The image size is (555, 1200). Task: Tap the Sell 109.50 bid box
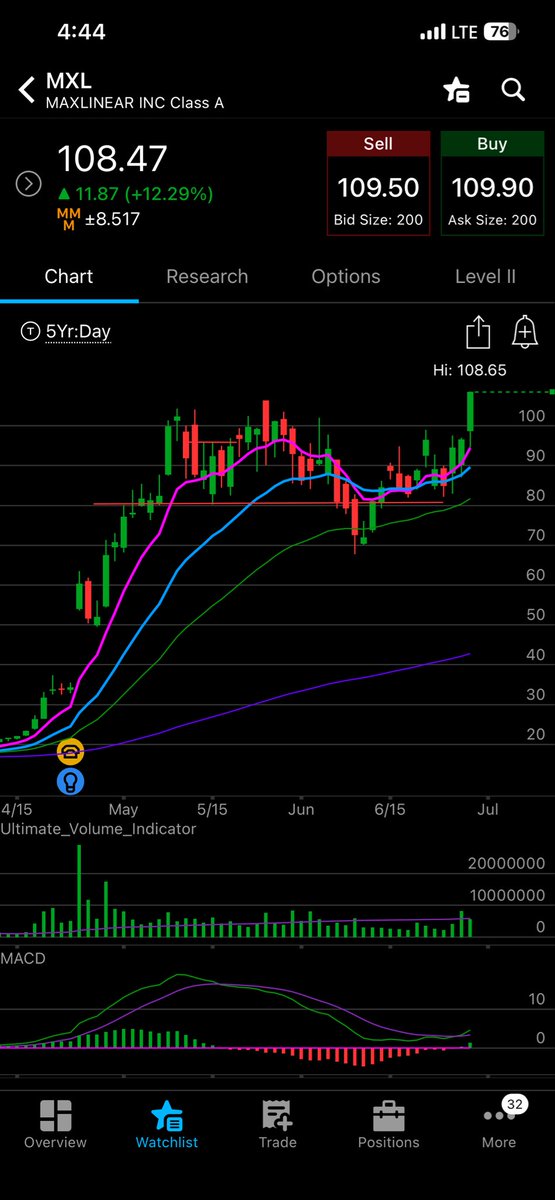pyautogui.click(x=378, y=183)
